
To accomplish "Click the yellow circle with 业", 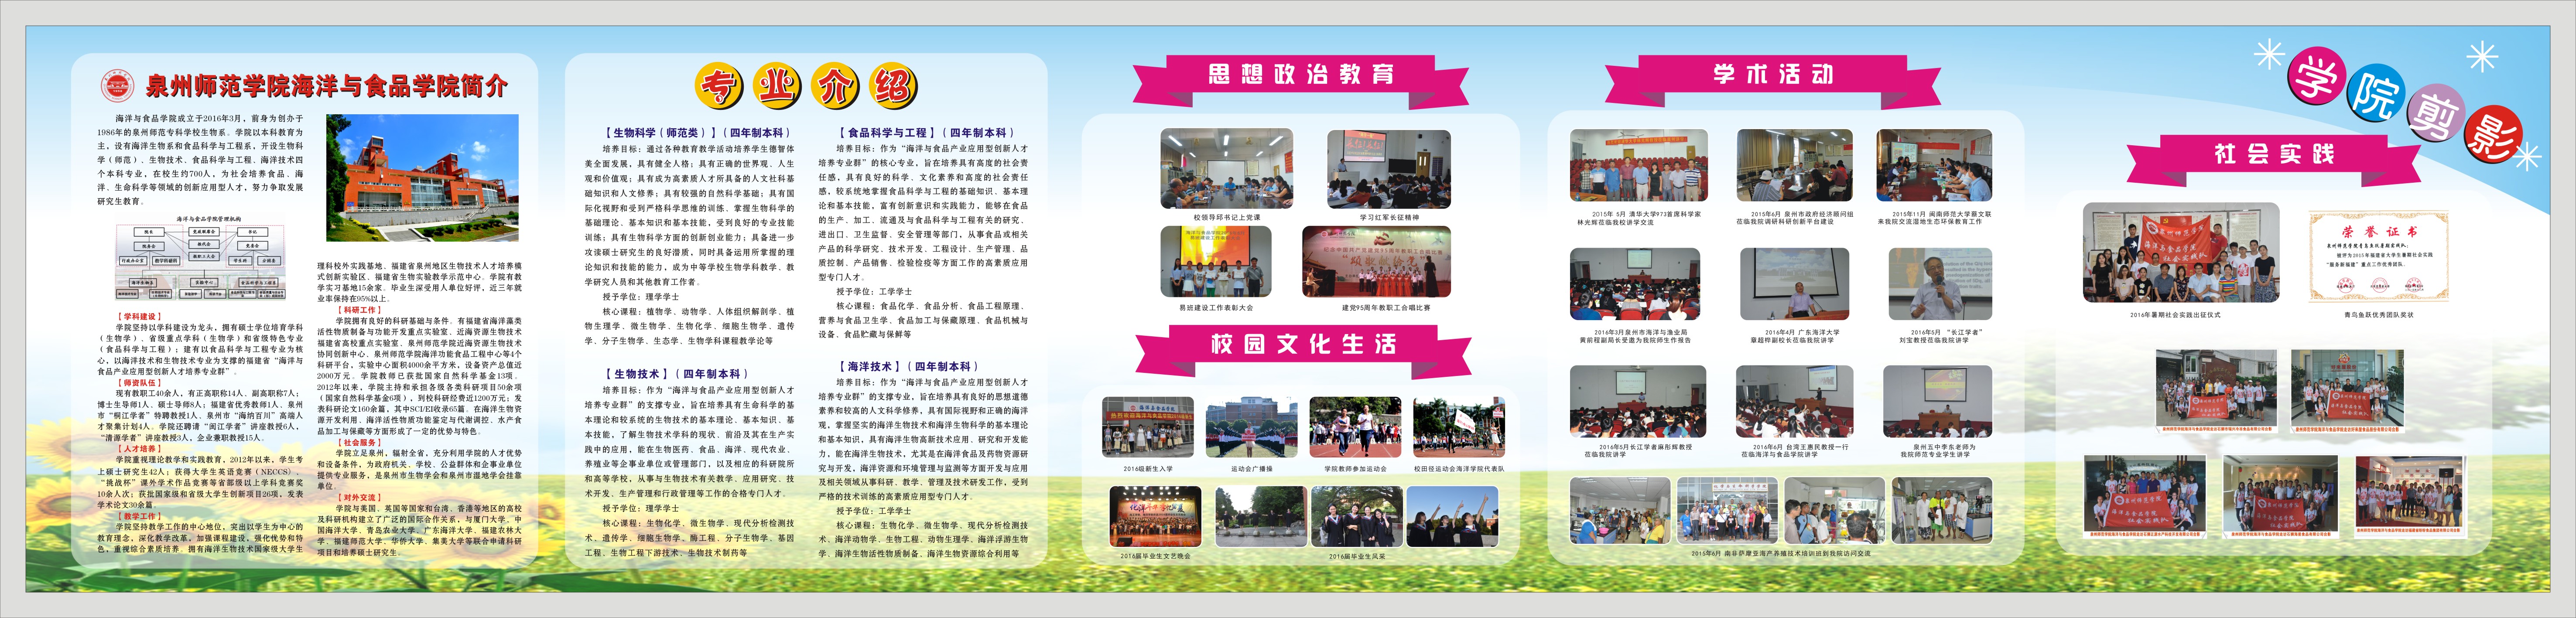I will pyautogui.click(x=777, y=86).
